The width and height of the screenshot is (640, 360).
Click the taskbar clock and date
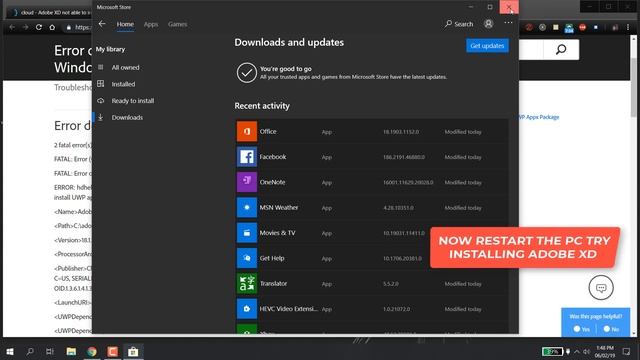(604, 351)
